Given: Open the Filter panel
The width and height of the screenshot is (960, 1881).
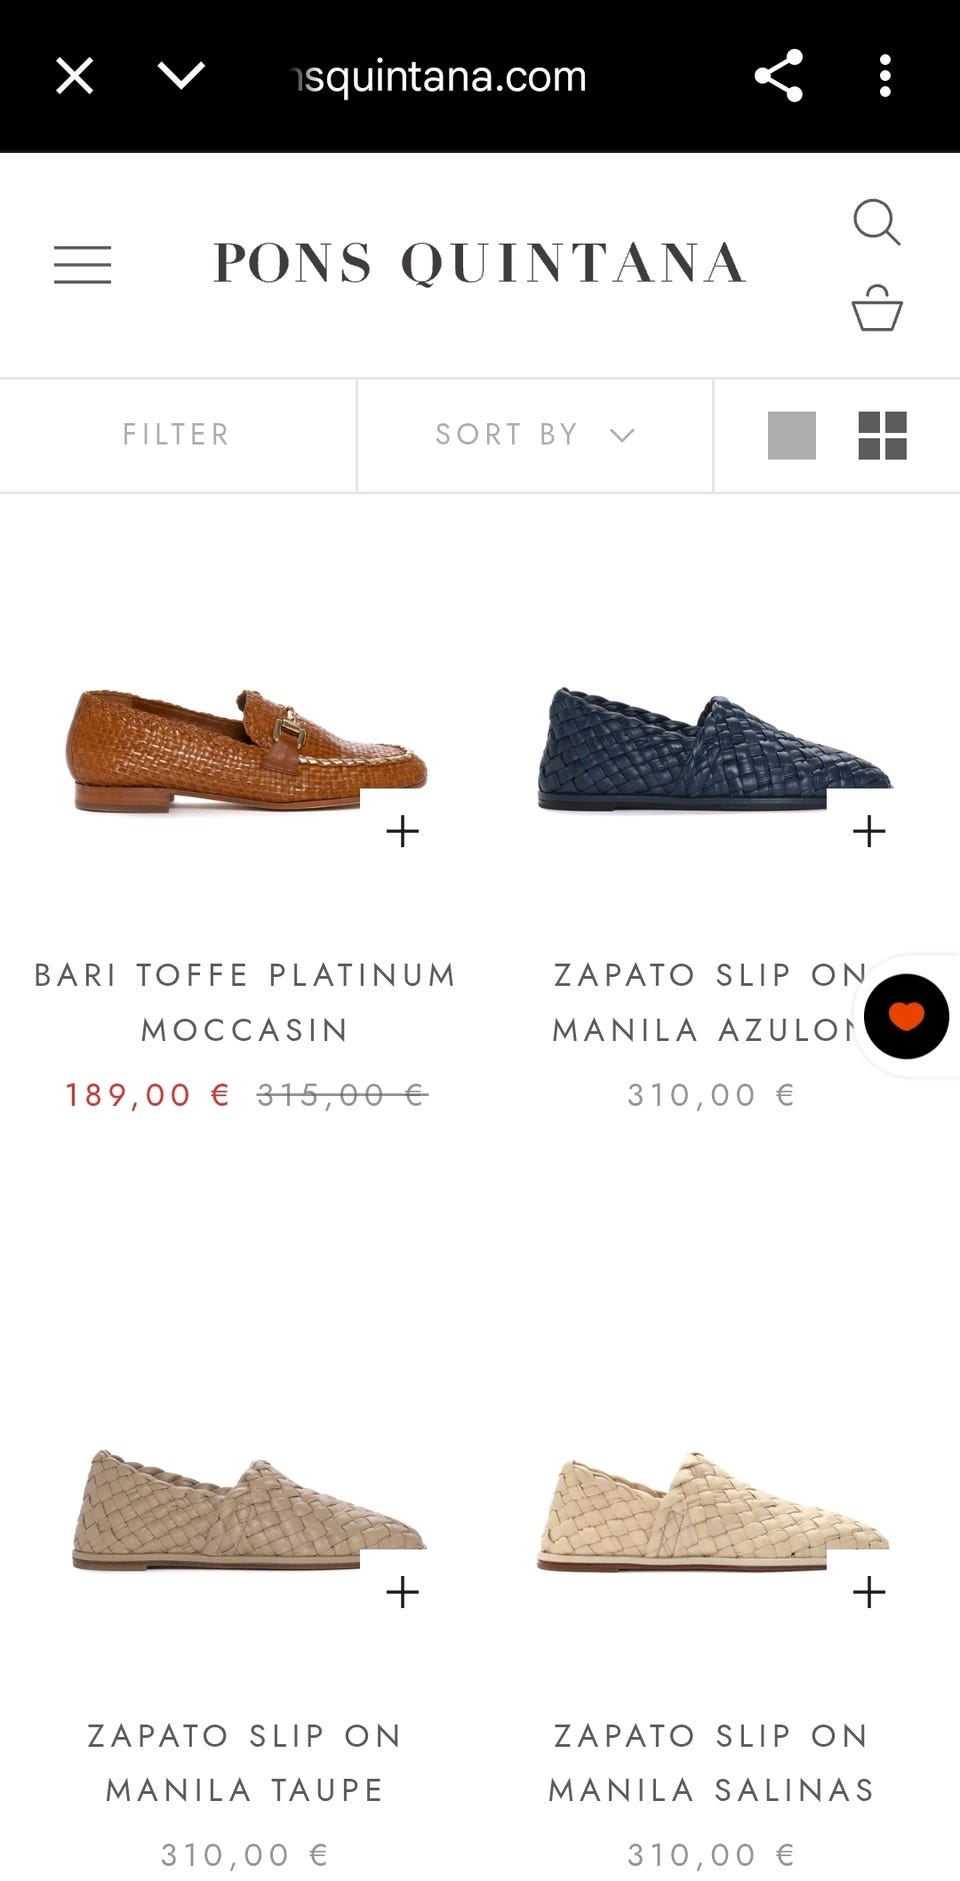Looking at the screenshot, I should pyautogui.click(x=177, y=435).
